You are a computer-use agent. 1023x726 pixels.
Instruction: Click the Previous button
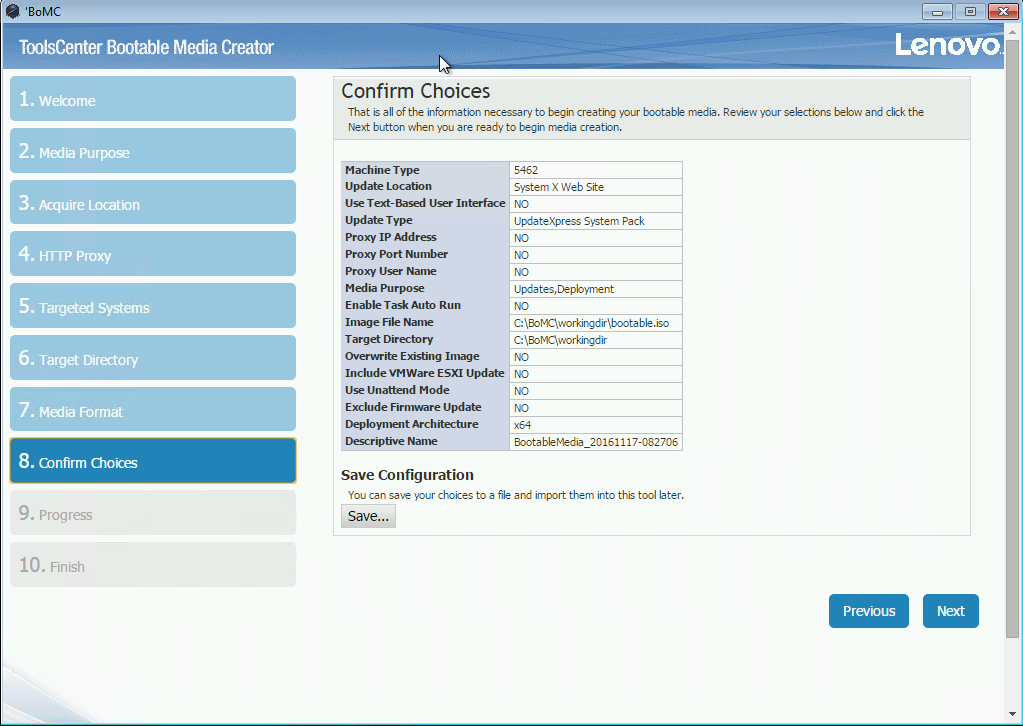[868, 611]
